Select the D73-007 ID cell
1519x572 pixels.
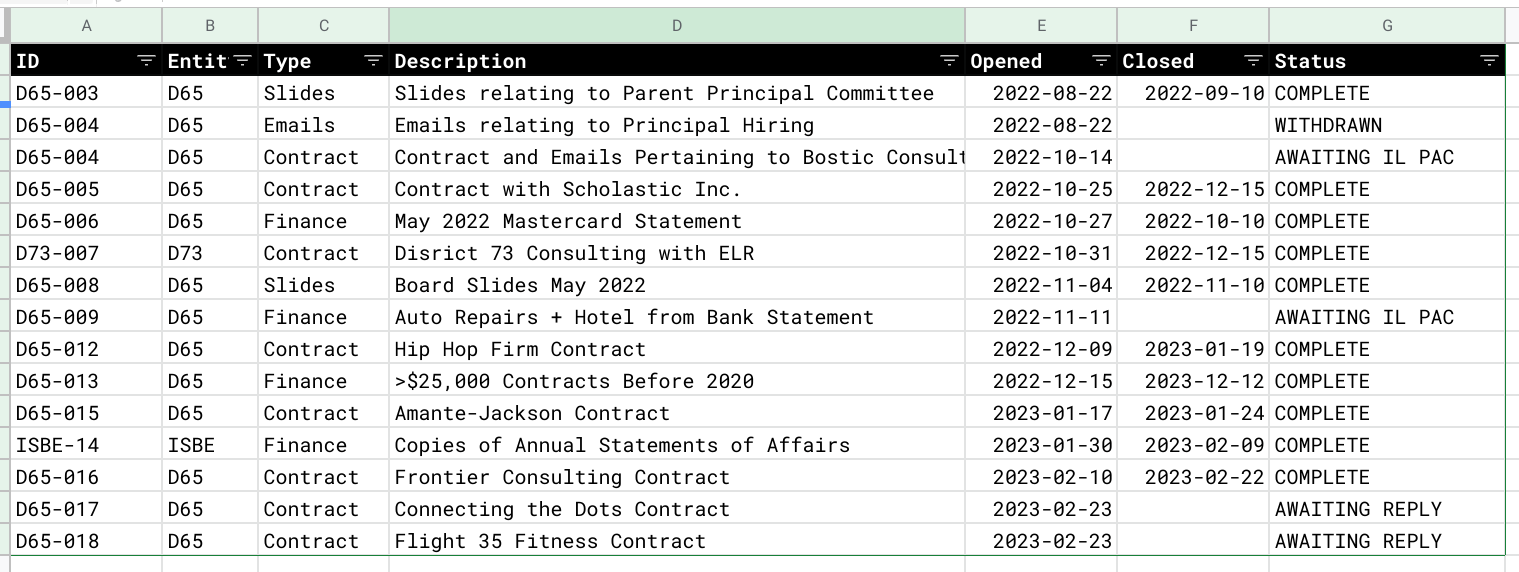86,253
